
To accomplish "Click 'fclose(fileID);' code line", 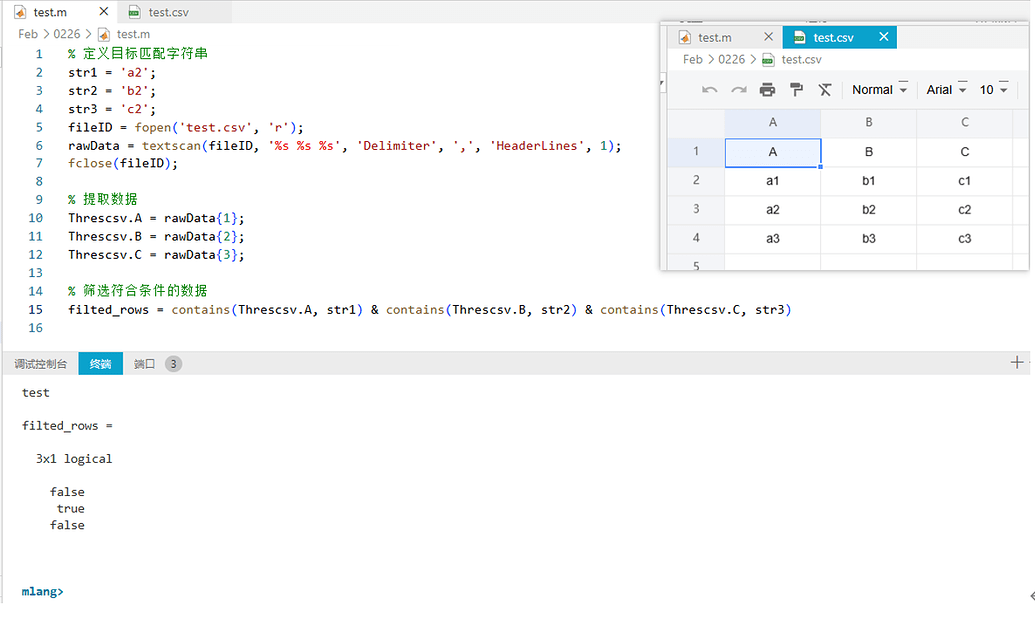I will click(x=123, y=163).
